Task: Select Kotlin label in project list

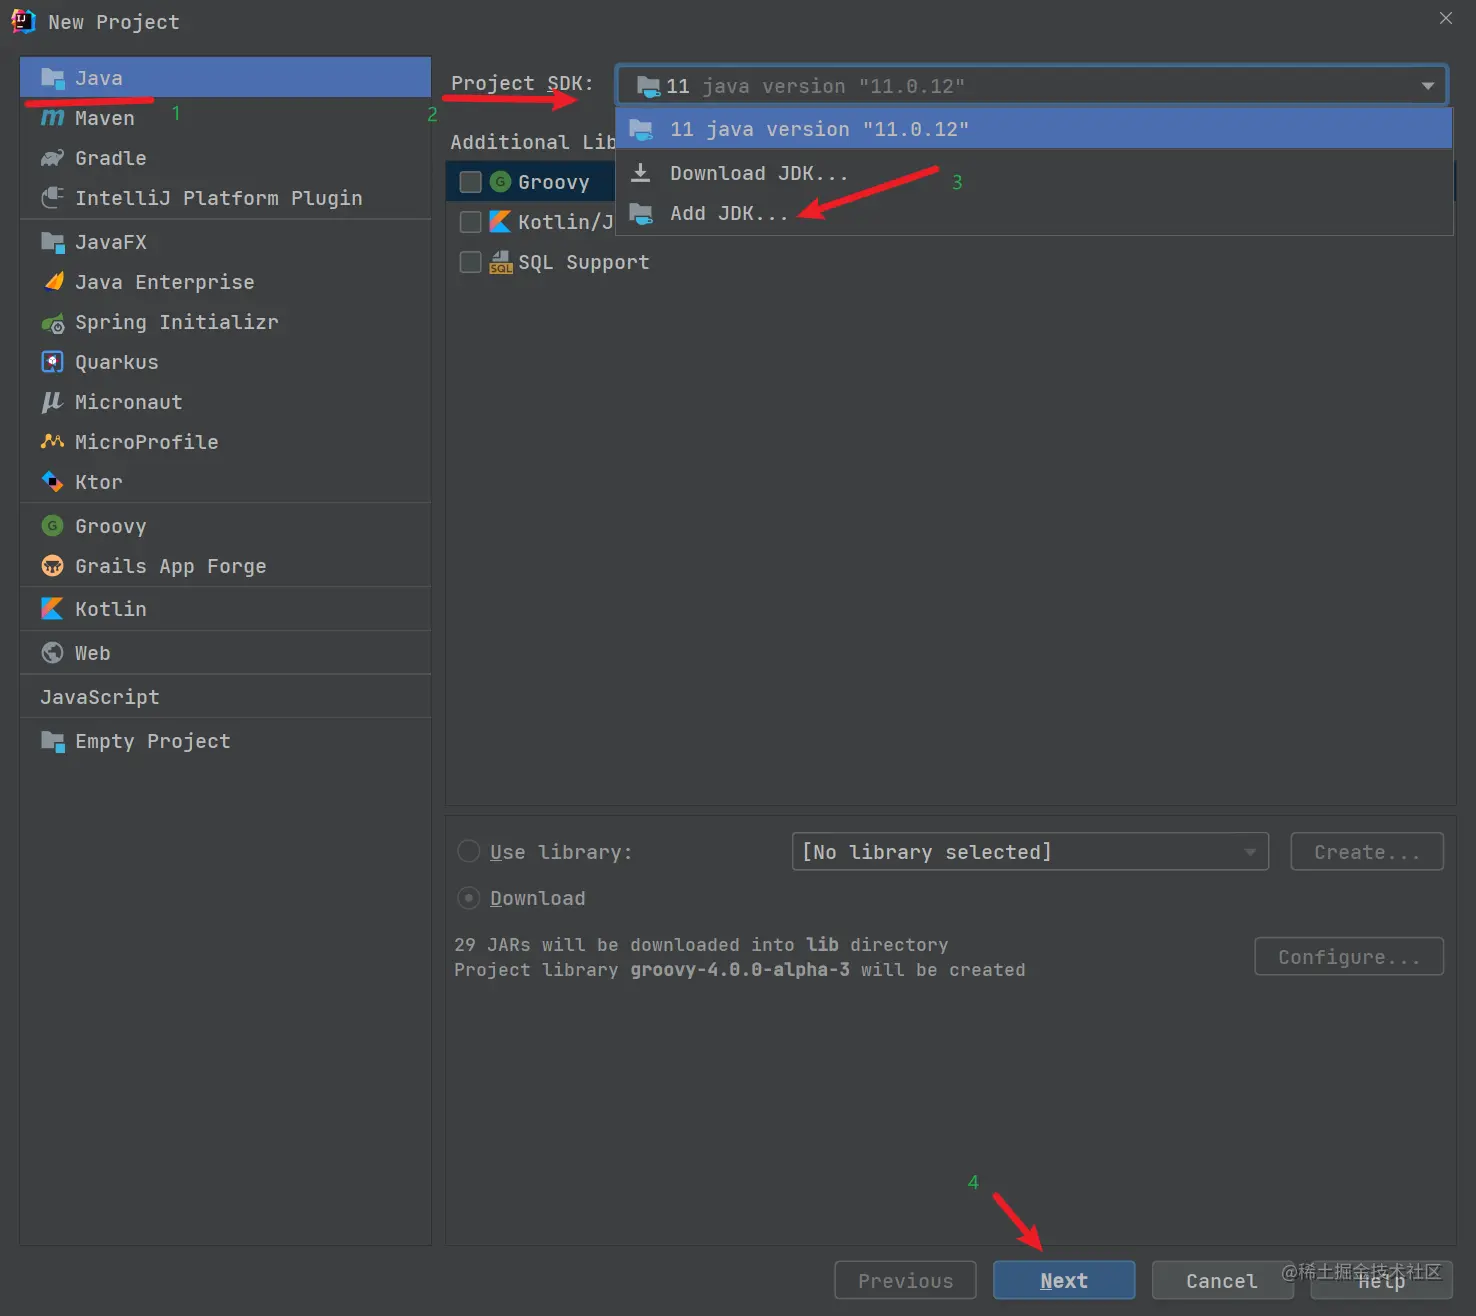Action: click(111, 609)
